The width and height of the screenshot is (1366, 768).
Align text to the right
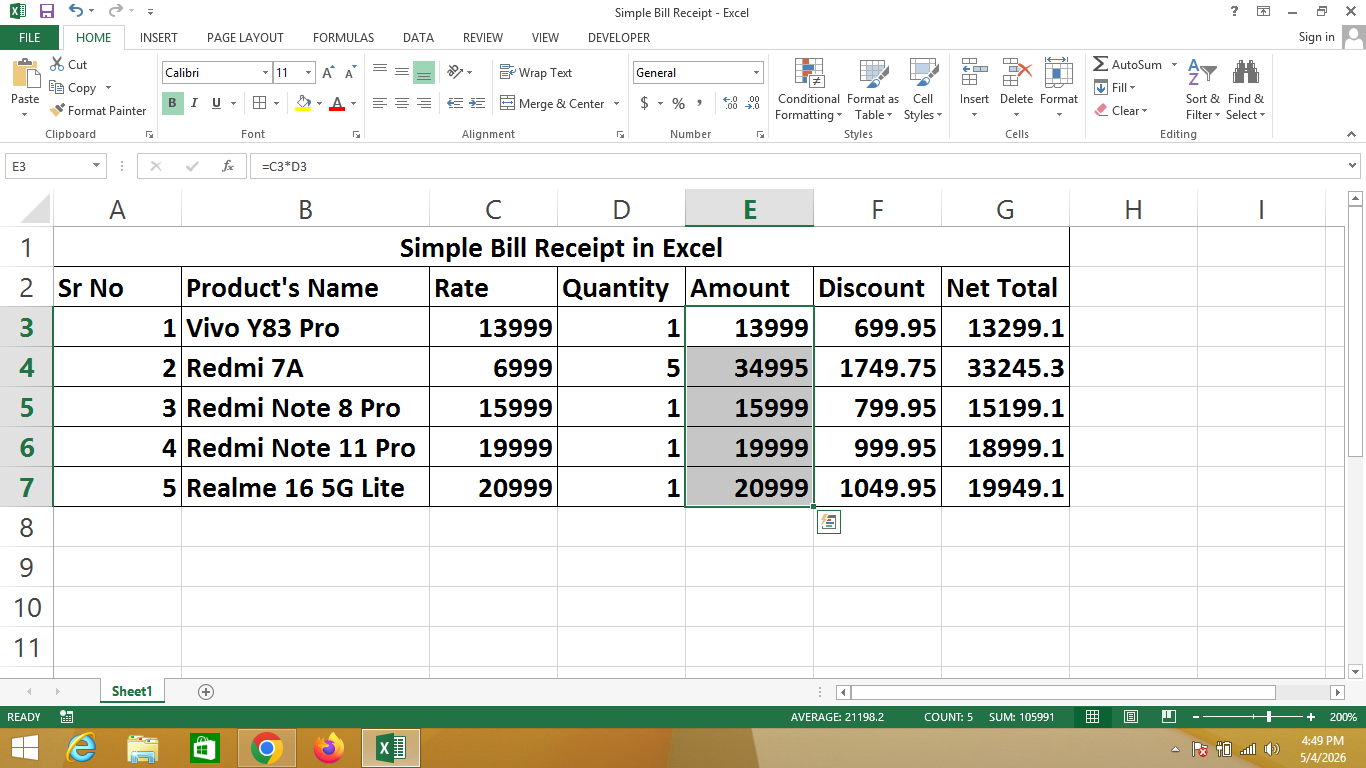click(423, 103)
